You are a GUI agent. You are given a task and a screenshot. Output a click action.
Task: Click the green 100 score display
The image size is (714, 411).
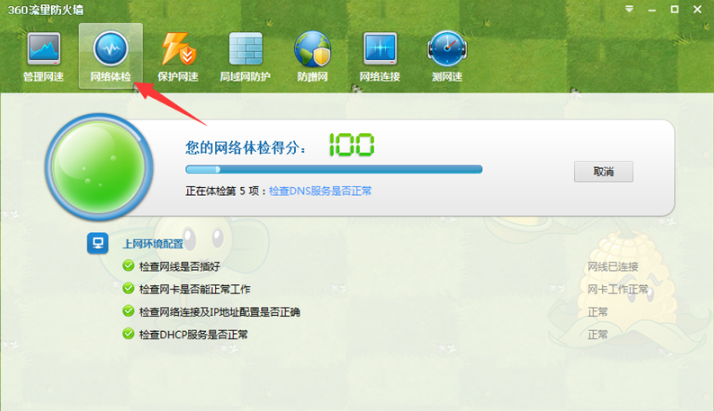pyautogui.click(x=351, y=146)
